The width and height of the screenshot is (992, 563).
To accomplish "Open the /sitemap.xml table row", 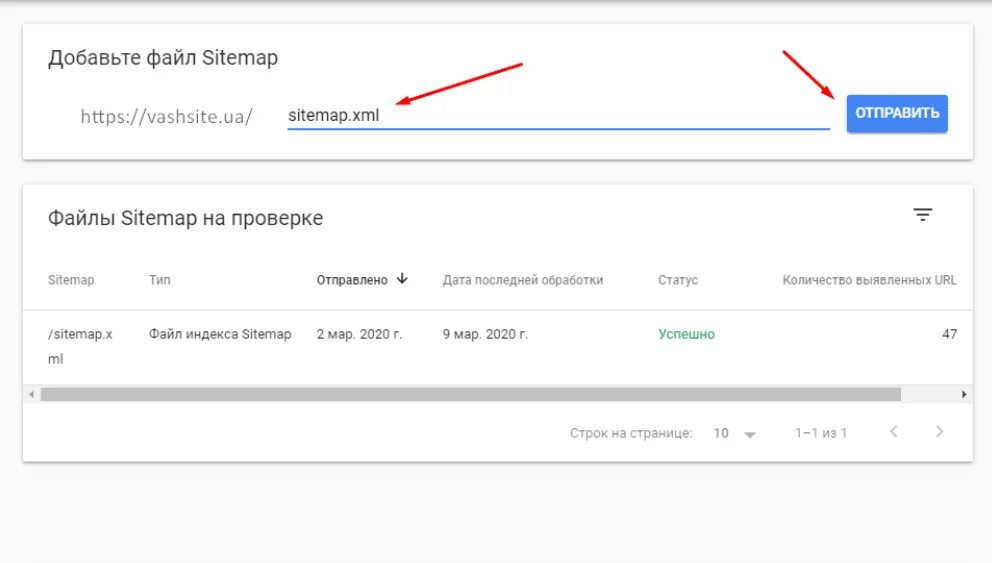I will 498,346.
